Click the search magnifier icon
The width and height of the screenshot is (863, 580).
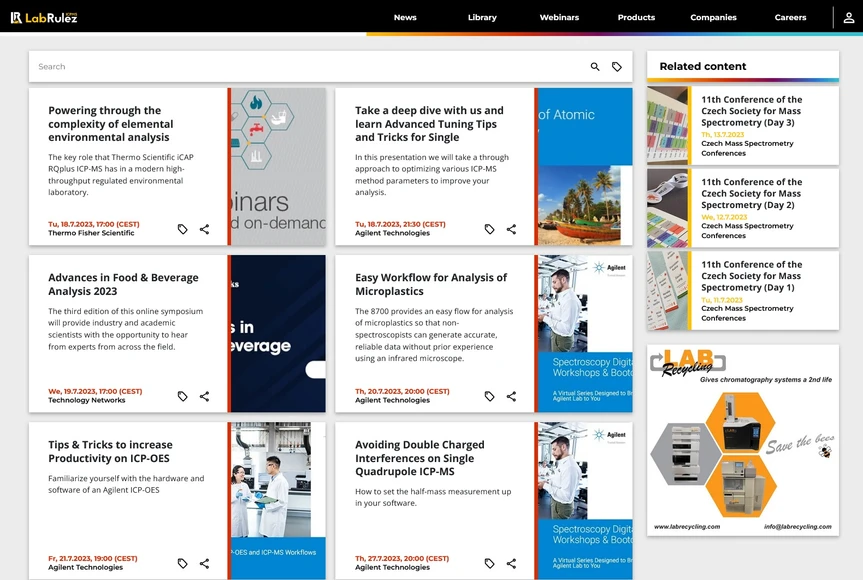[x=595, y=67]
